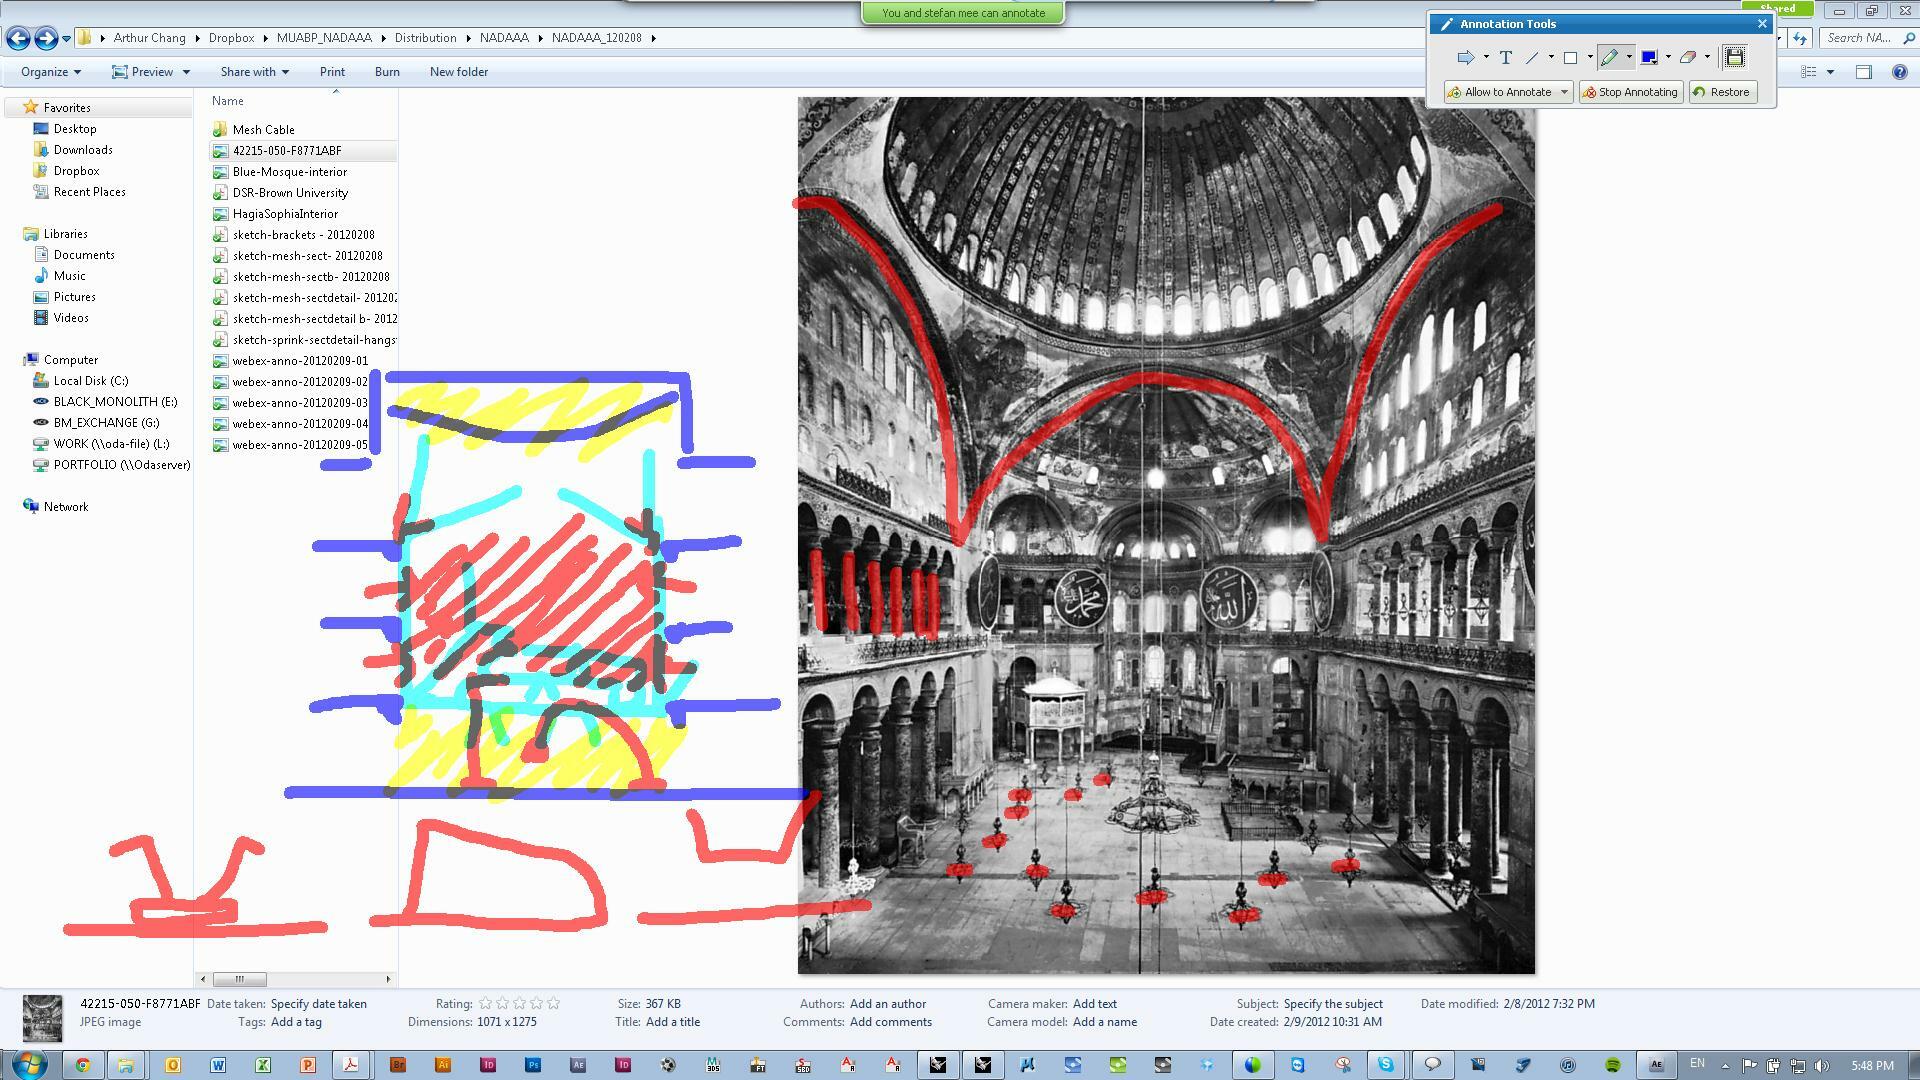Save annotations with the floppy disk icon
Image resolution: width=1920 pixels, height=1080 pixels.
coord(1735,57)
